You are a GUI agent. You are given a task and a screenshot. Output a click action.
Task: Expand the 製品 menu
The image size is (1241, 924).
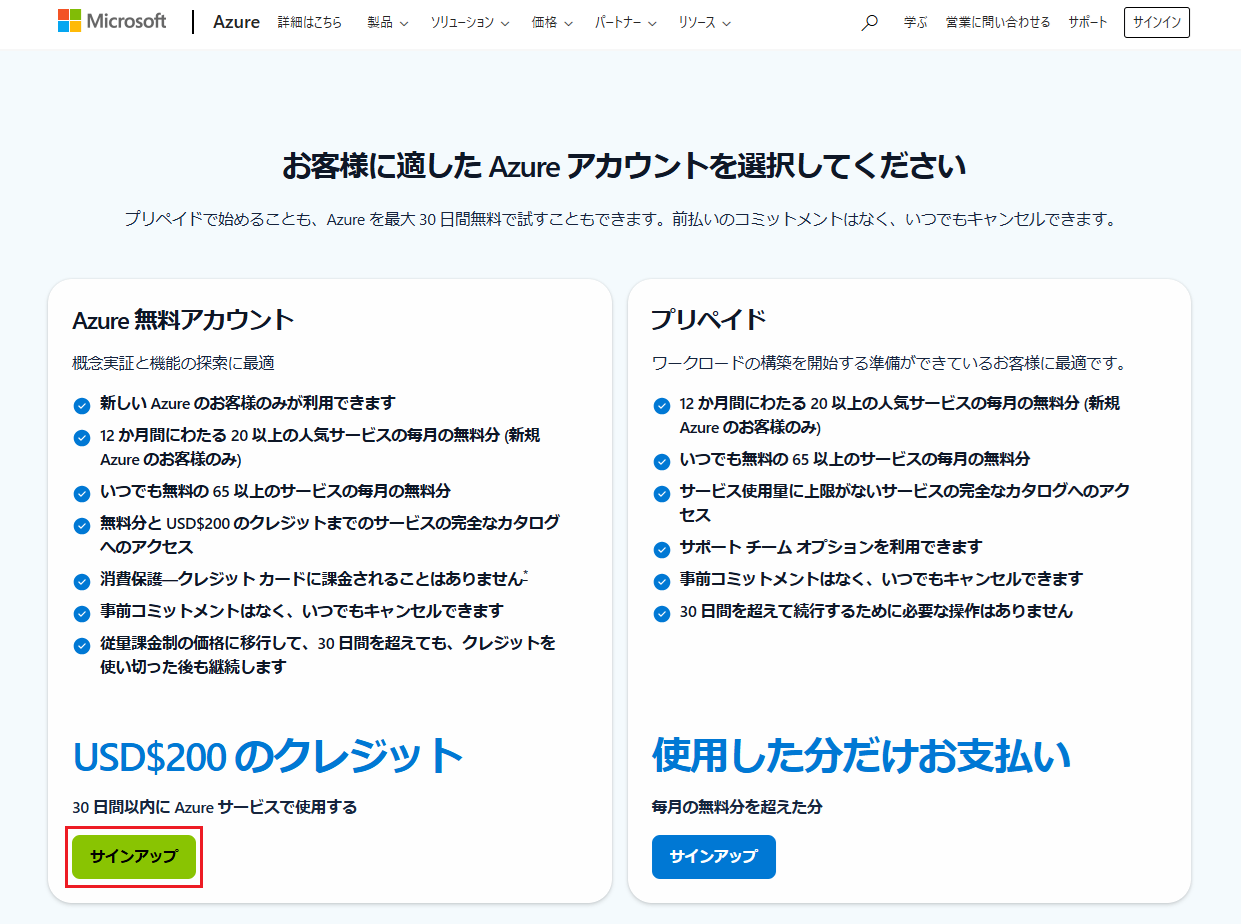387,22
